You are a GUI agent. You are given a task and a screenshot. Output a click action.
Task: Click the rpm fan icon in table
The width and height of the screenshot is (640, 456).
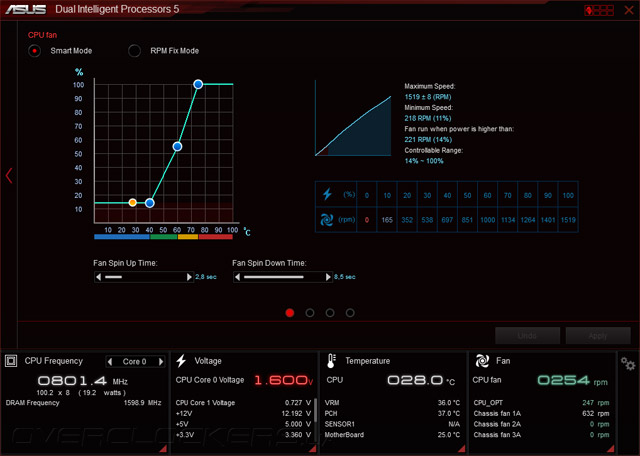[327, 220]
